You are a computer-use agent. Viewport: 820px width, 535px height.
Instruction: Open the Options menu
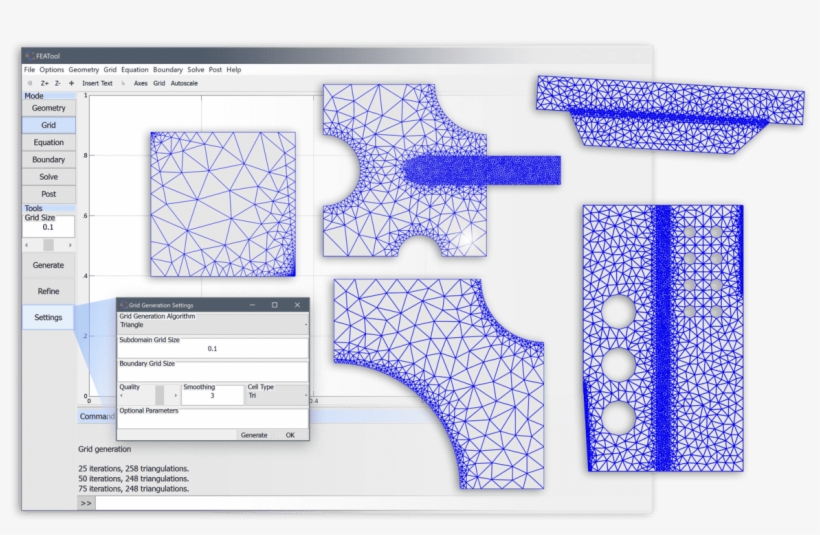(52, 70)
